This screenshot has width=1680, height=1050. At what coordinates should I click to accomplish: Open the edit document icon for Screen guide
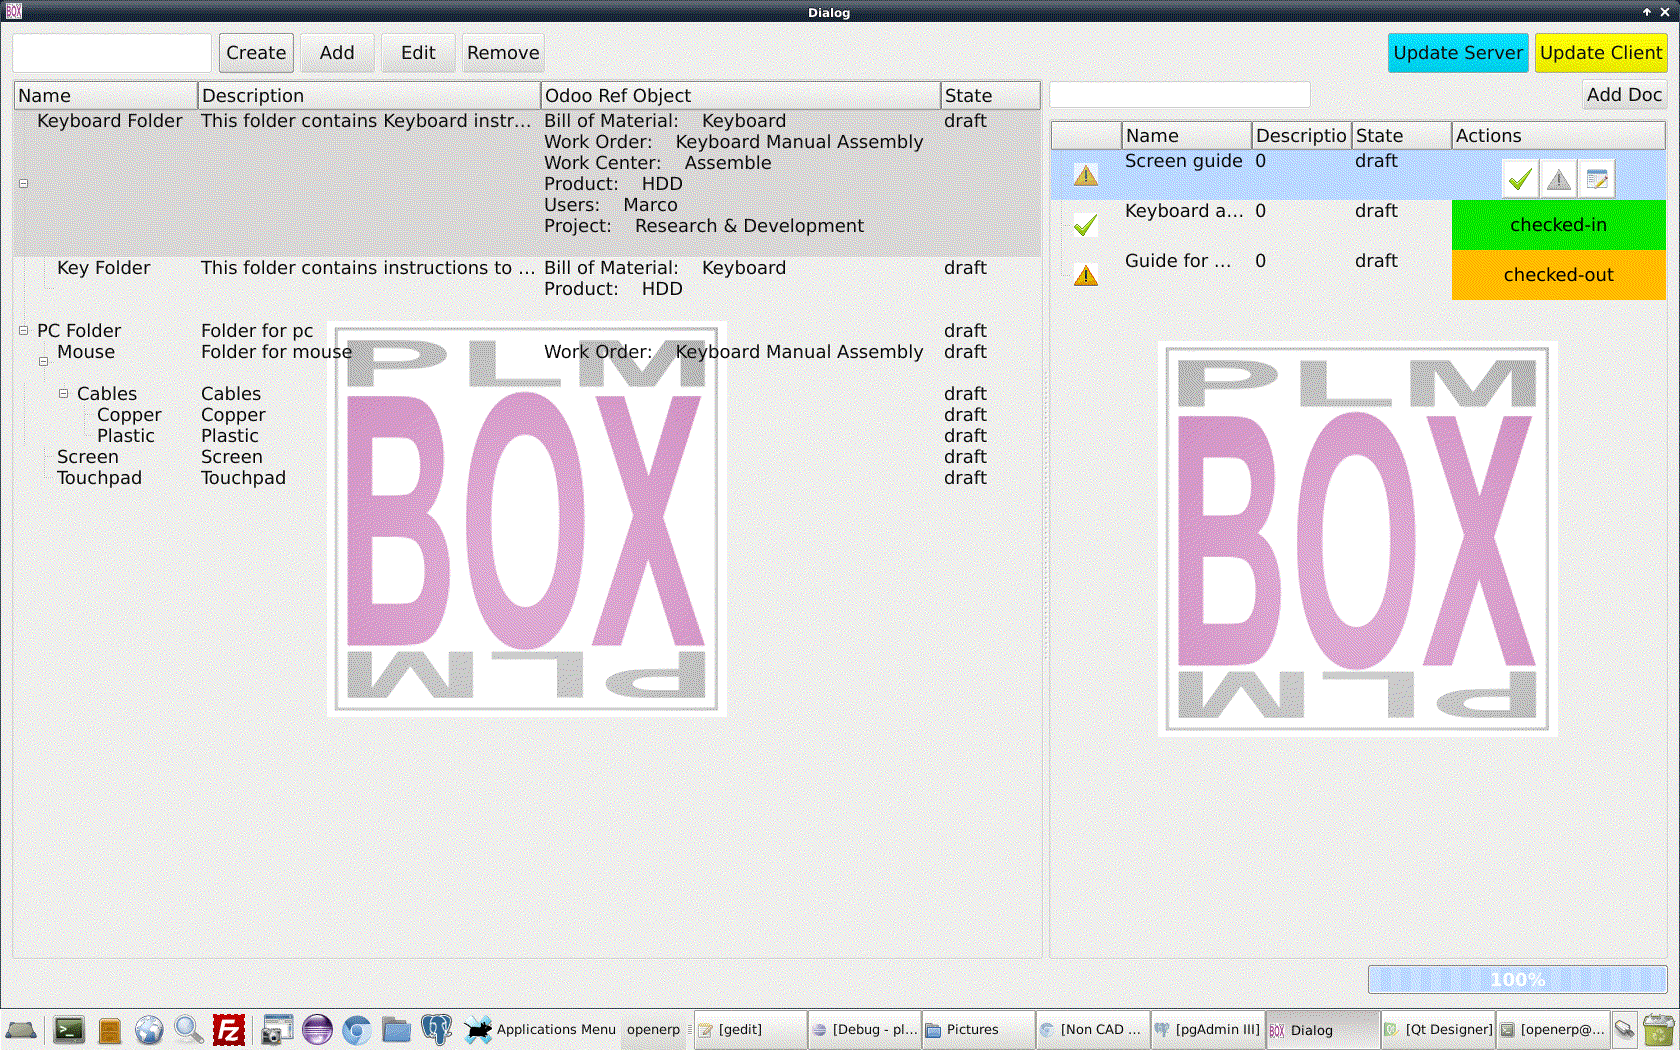click(1597, 178)
